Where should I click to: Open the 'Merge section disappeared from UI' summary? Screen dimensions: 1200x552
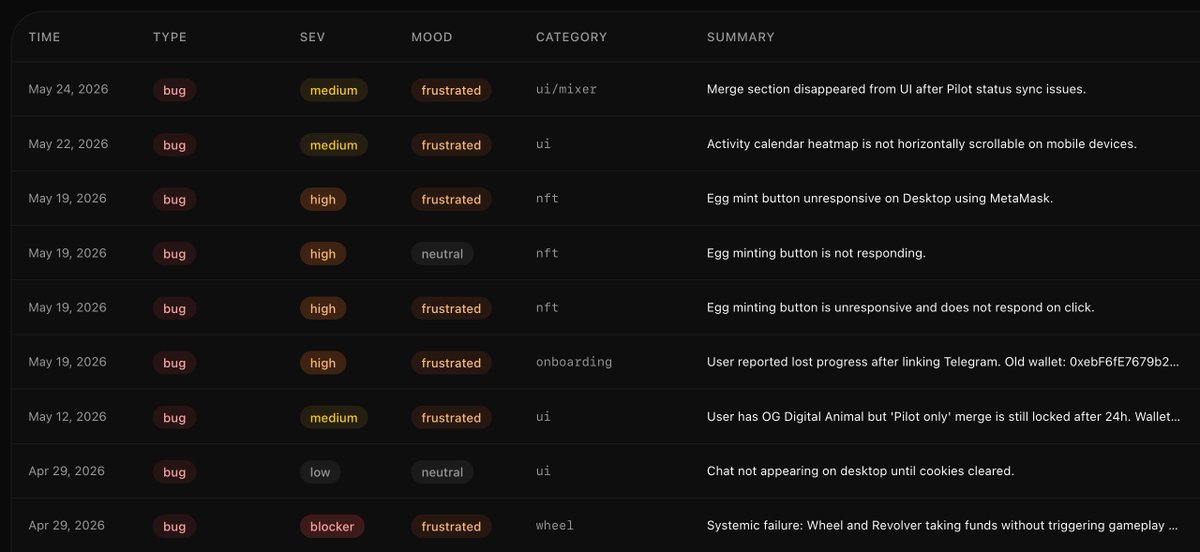[896, 90]
